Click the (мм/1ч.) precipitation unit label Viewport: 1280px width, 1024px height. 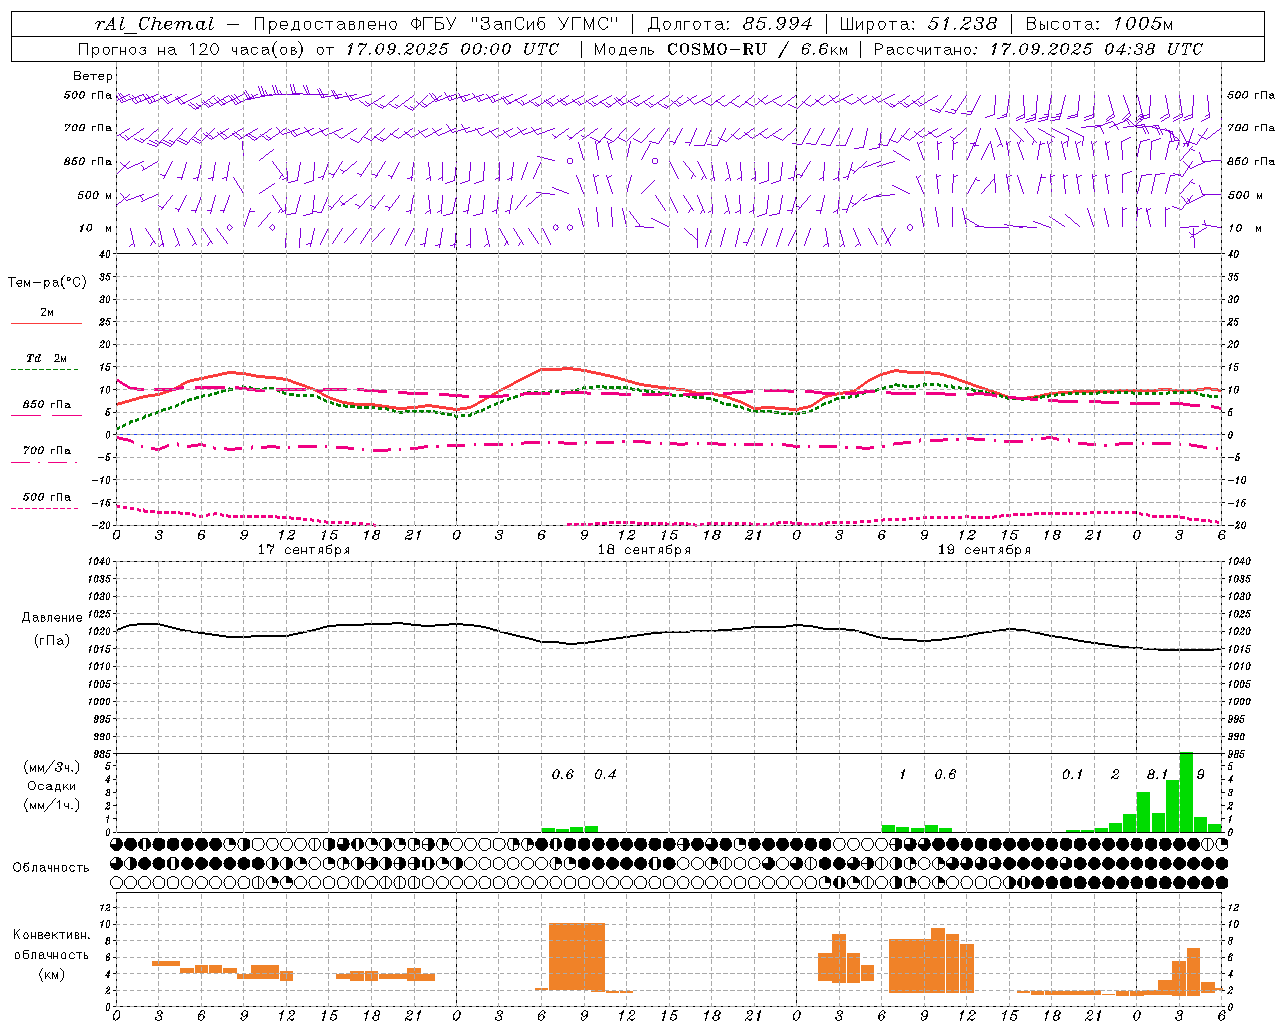click(52, 805)
